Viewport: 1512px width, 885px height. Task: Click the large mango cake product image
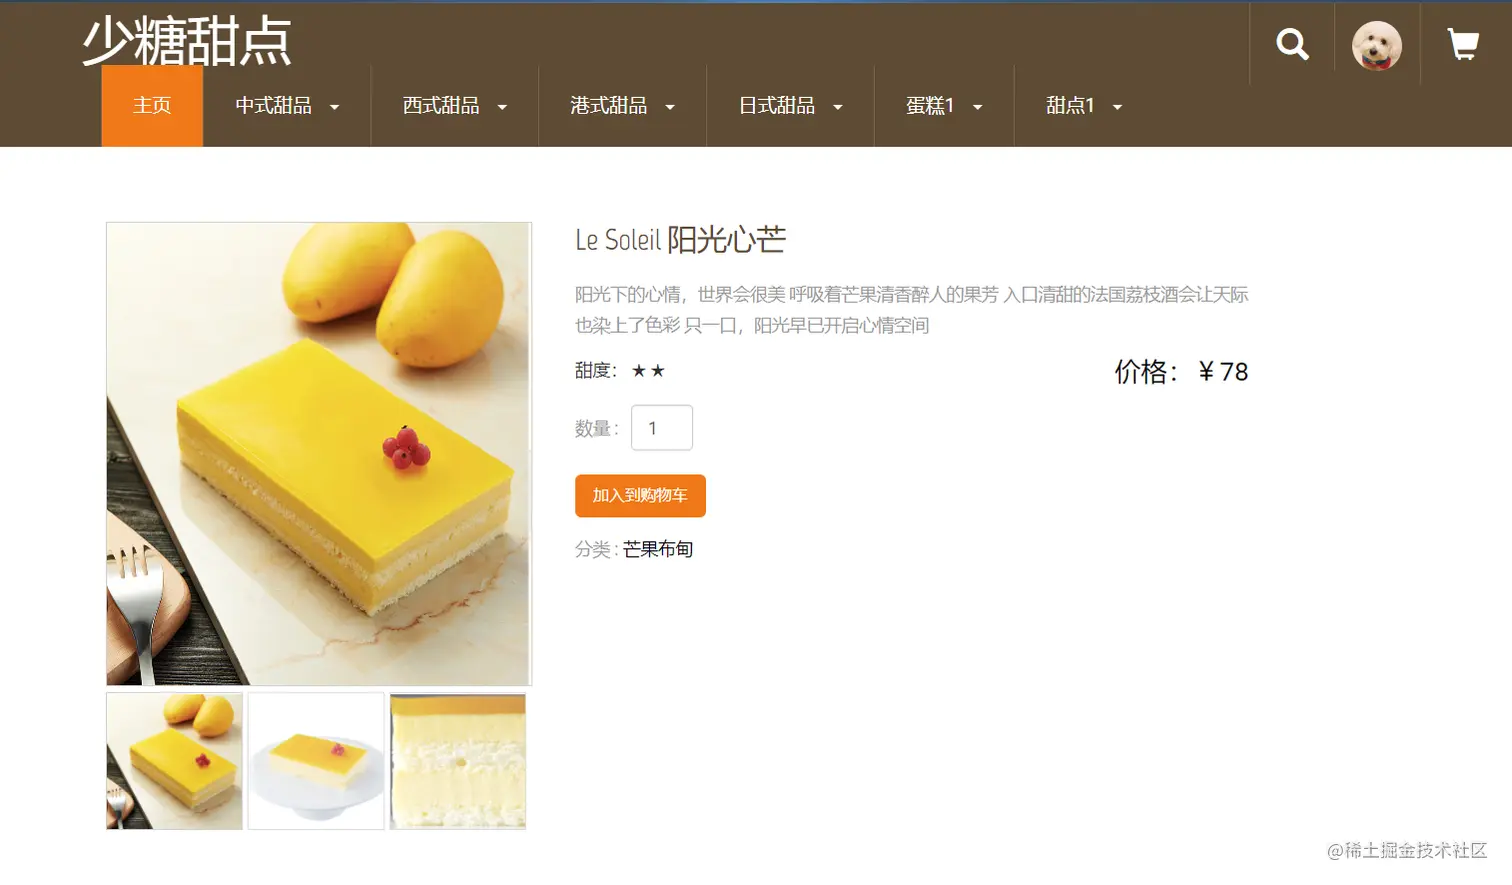319,454
